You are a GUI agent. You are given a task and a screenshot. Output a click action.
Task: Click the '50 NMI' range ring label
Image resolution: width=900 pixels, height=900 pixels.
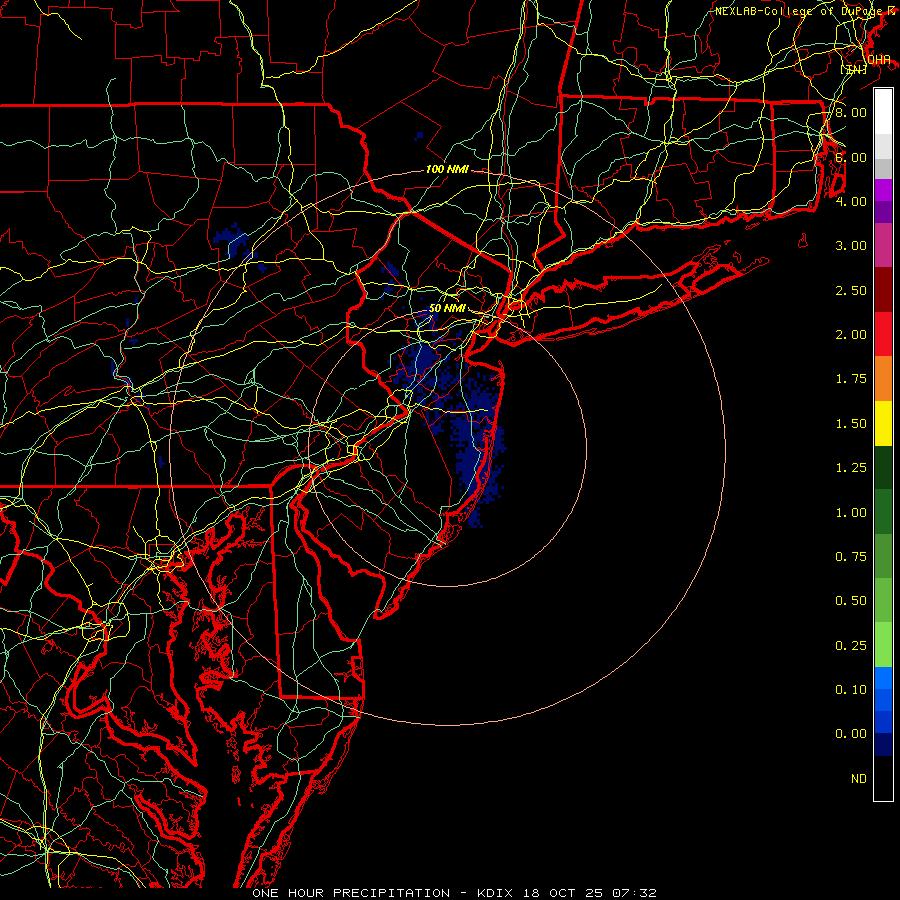447,308
